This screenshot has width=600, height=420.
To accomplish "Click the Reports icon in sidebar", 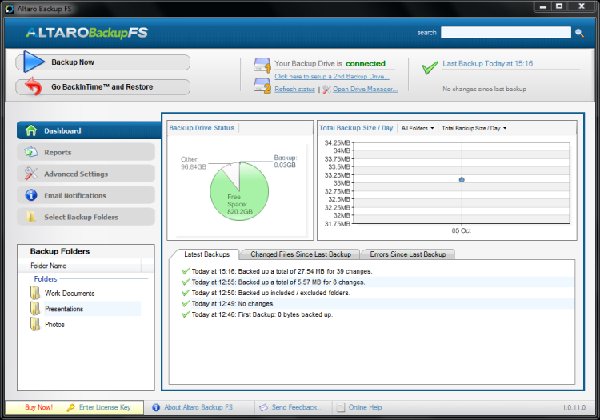I will tap(31, 152).
